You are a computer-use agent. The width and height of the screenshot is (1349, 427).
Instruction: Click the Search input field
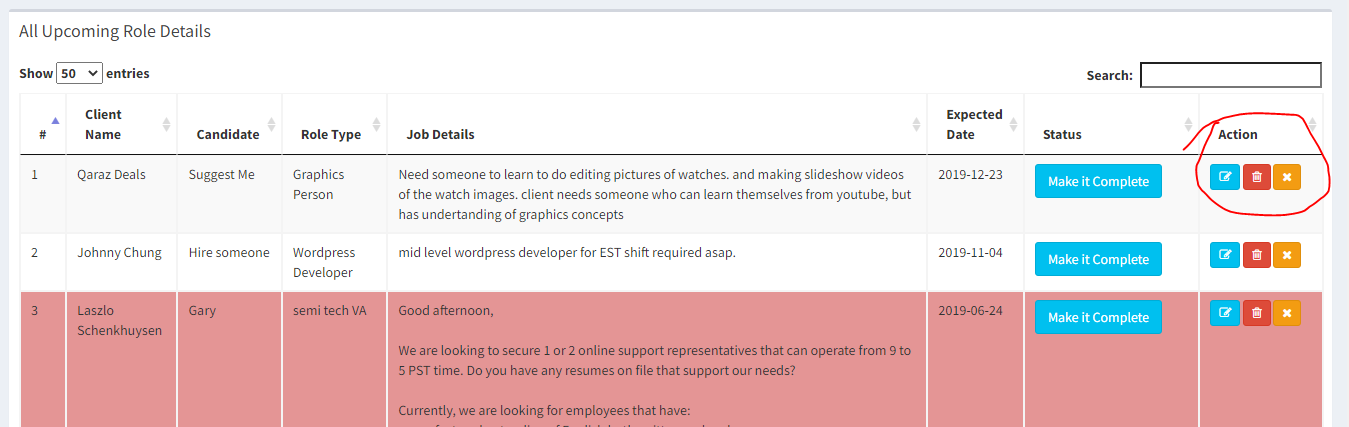click(1230, 75)
